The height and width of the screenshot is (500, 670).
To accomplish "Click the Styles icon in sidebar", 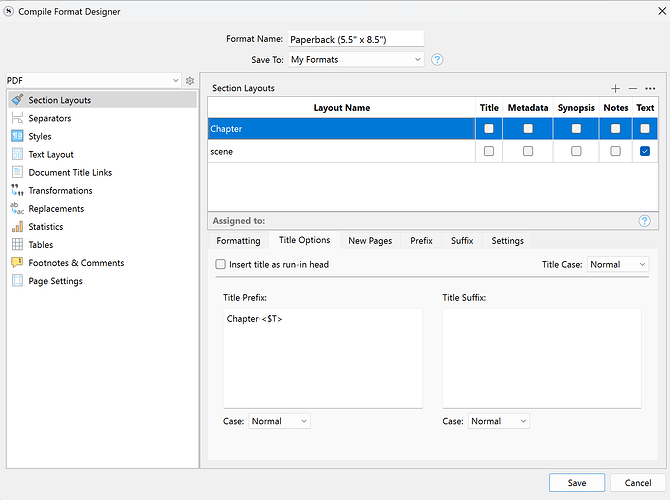I will [18, 136].
